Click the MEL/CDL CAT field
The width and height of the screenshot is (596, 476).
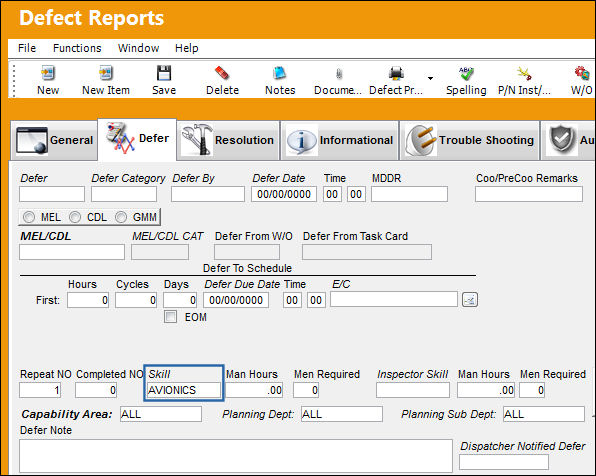[x=160, y=252]
